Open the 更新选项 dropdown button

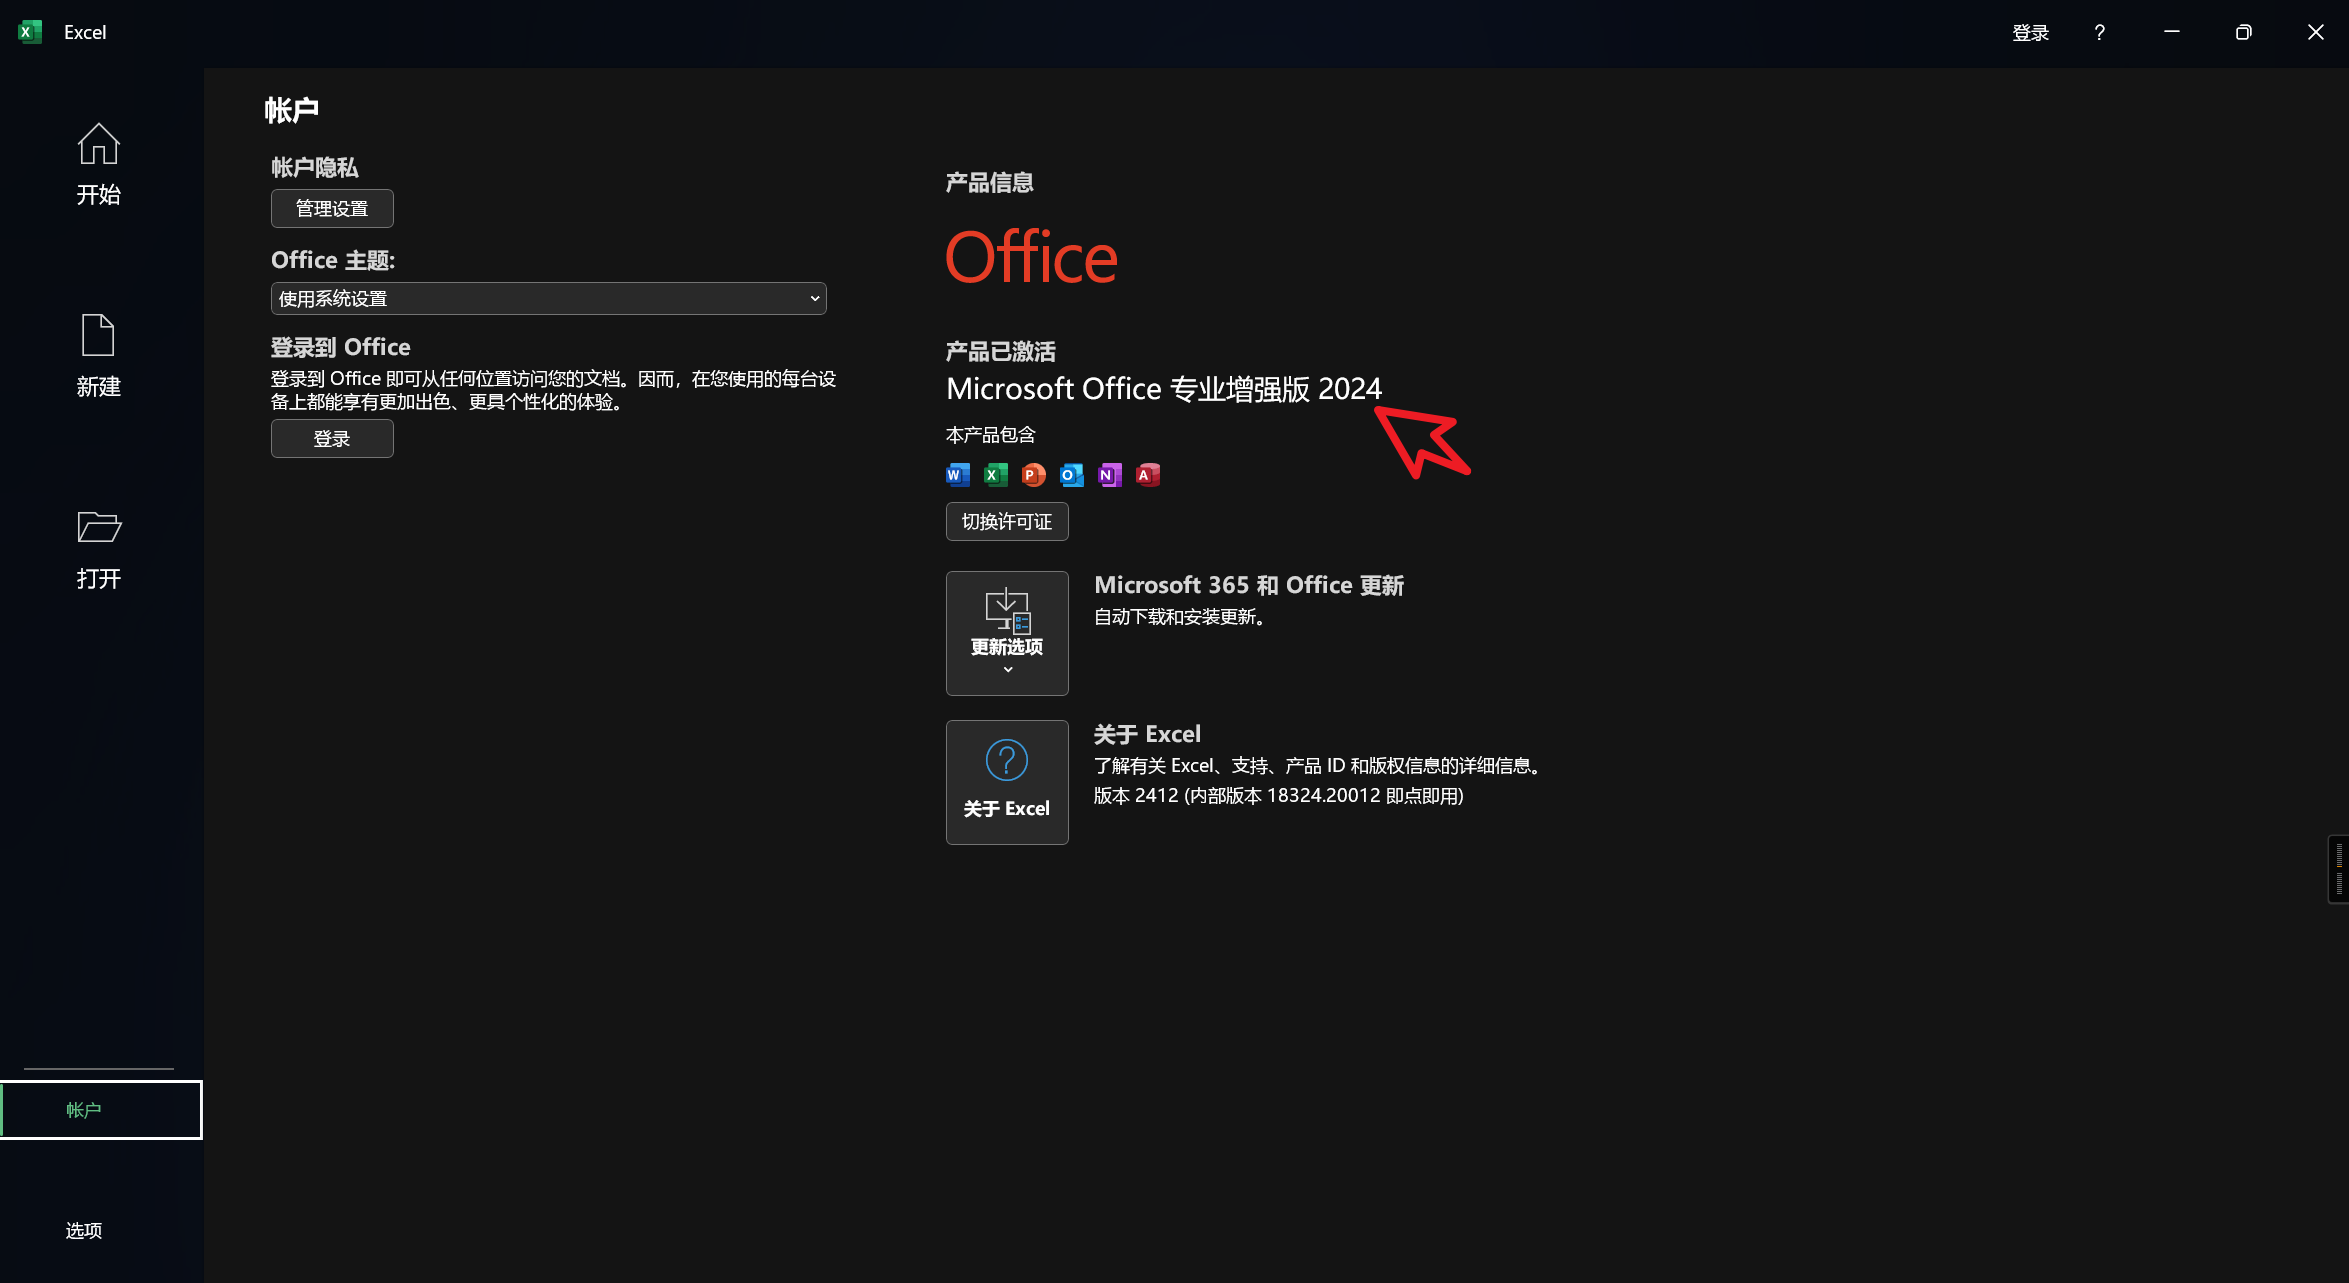pos(1007,633)
